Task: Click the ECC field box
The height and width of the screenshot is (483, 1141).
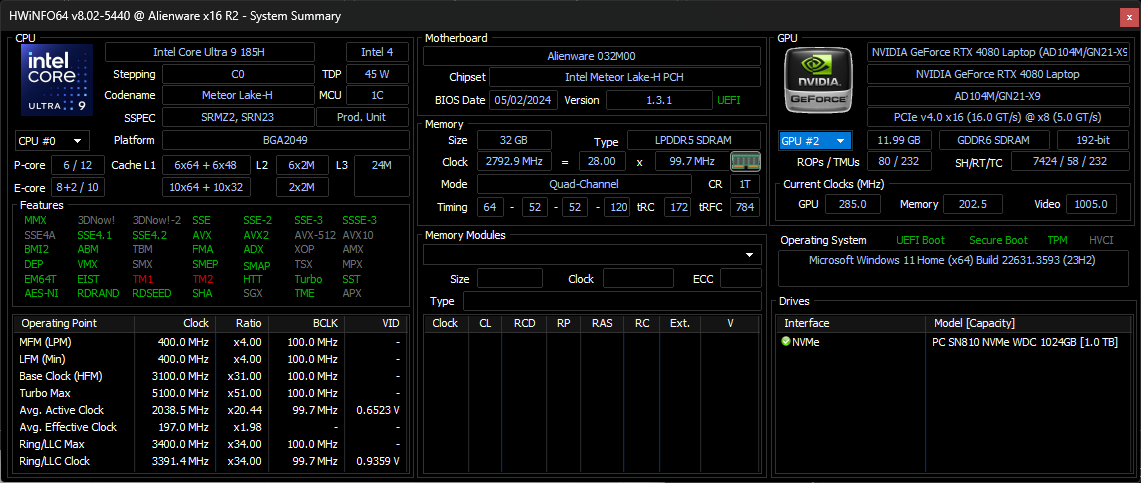Action: tap(741, 279)
